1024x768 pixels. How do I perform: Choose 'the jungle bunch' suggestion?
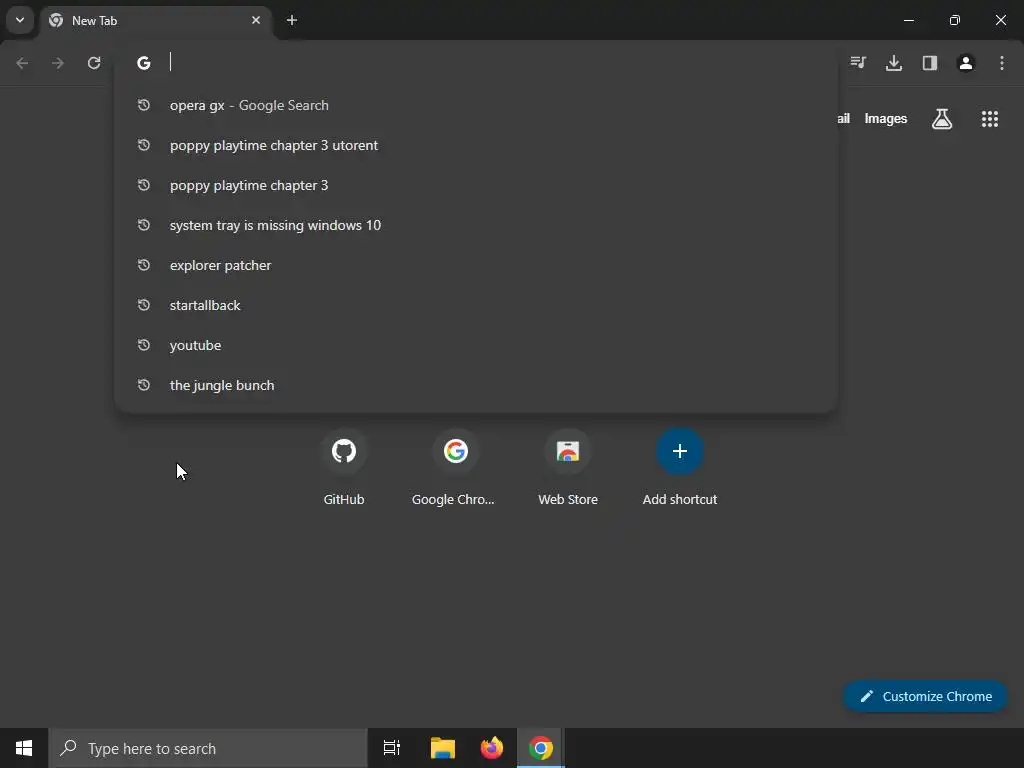(x=476, y=385)
